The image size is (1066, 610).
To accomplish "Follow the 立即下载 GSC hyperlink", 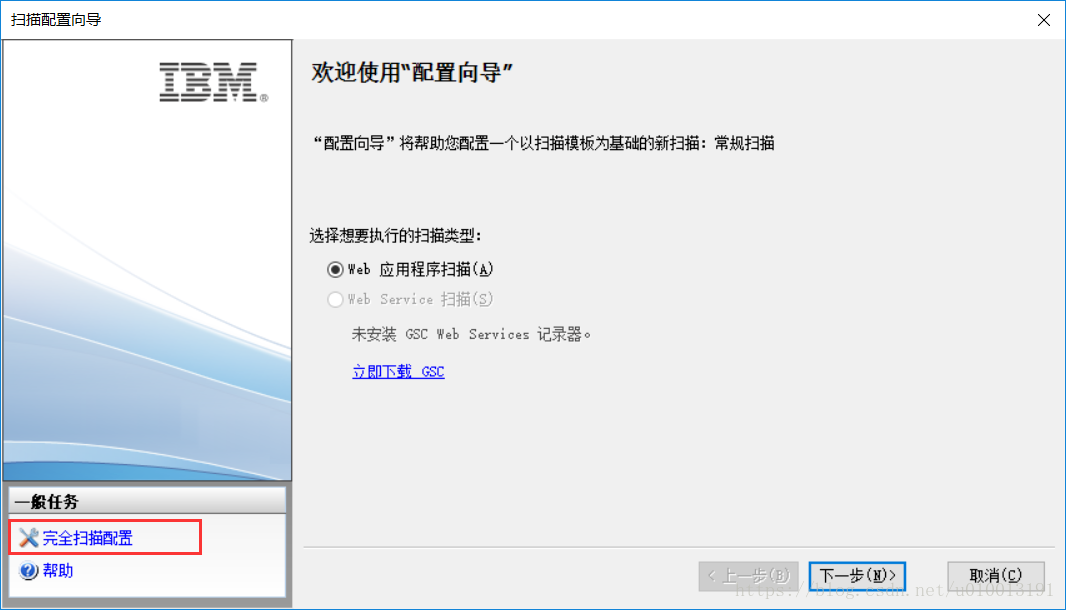I will click(398, 371).
